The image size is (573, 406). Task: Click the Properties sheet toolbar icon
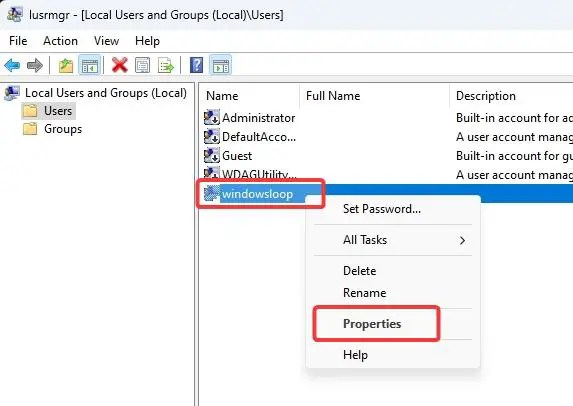click(143, 65)
